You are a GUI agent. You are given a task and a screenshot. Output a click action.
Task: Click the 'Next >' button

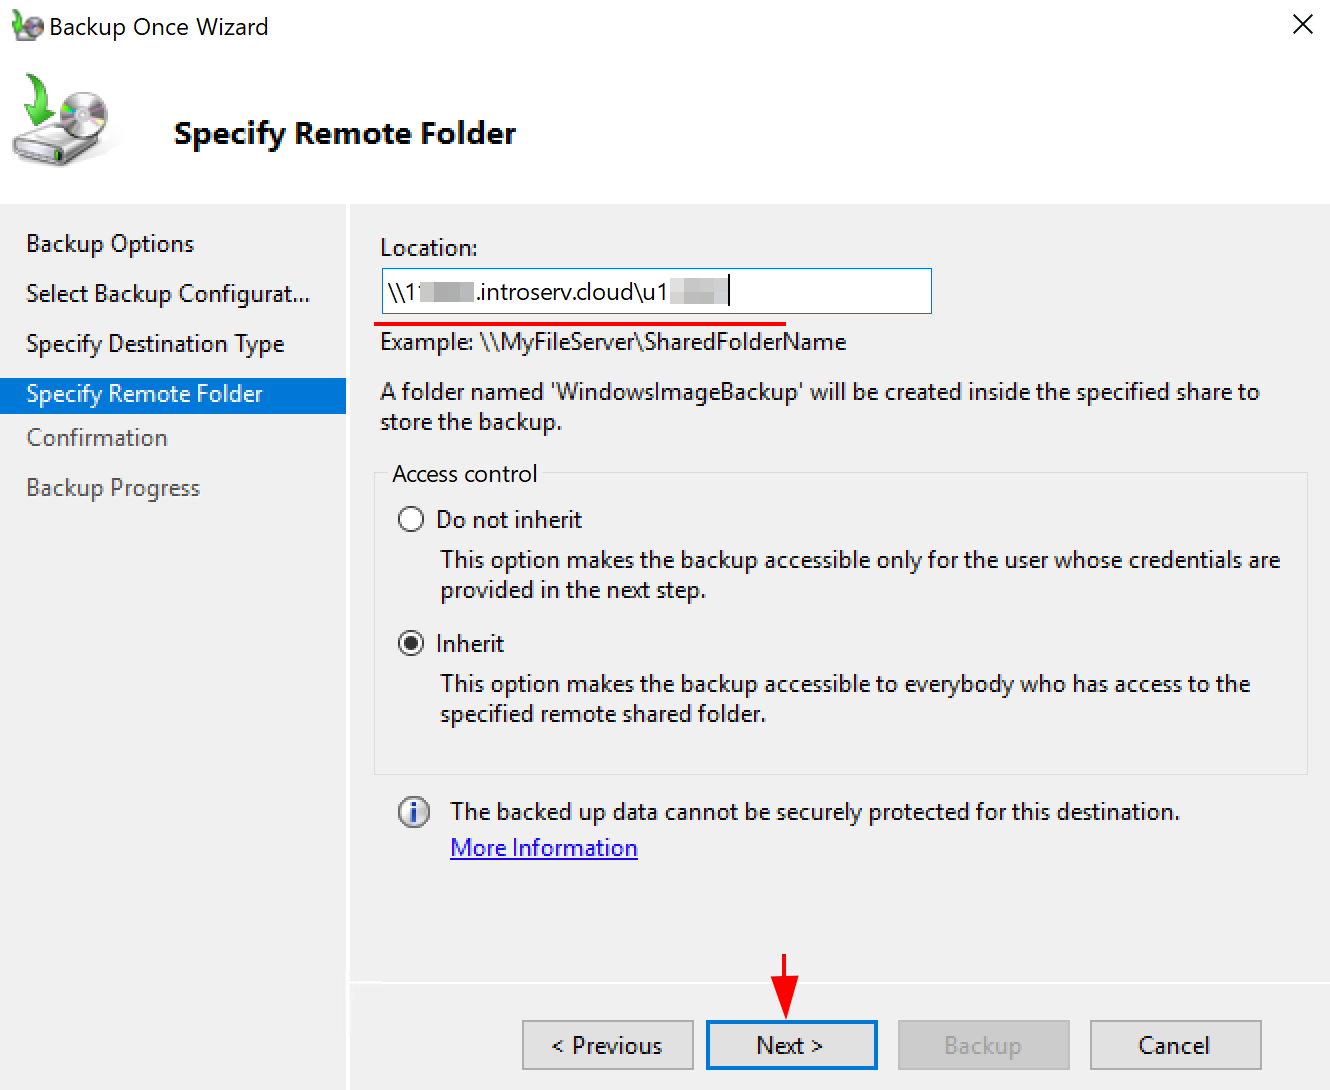(790, 1044)
